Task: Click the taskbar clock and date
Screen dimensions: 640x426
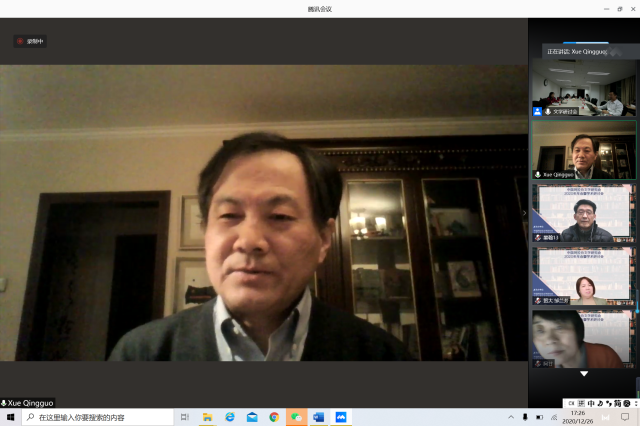Action: pos(578,416)
